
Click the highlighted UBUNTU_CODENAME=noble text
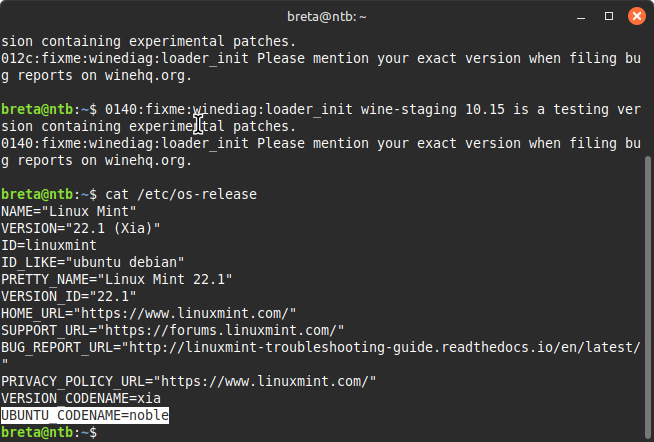point(85,415)
